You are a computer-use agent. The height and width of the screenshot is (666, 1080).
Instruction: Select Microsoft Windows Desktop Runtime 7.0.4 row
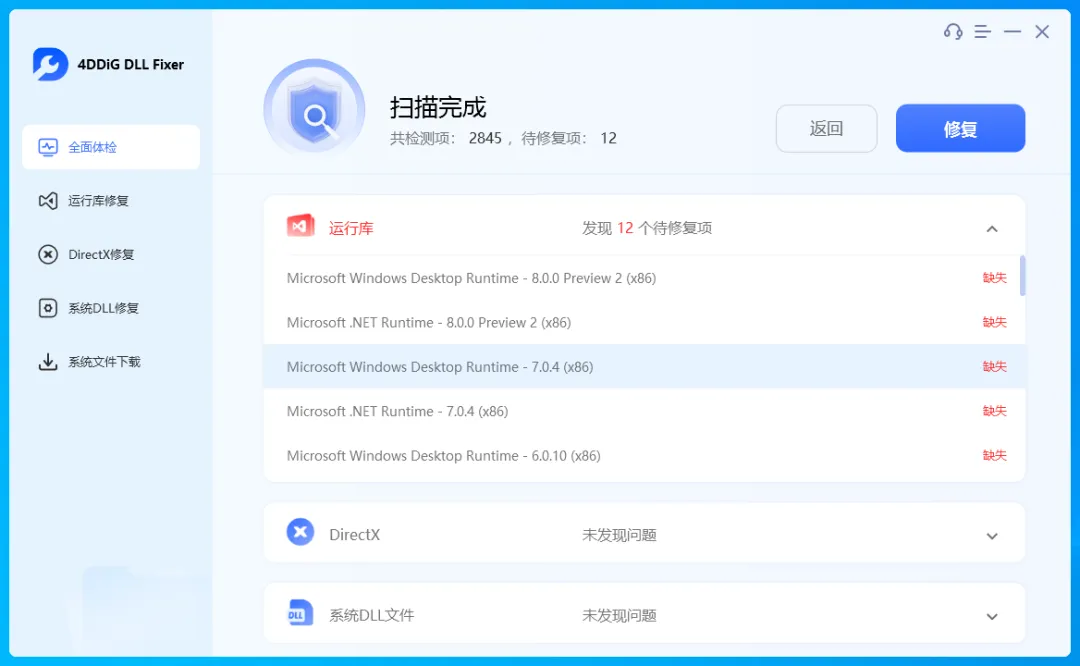tap(644, 367)
